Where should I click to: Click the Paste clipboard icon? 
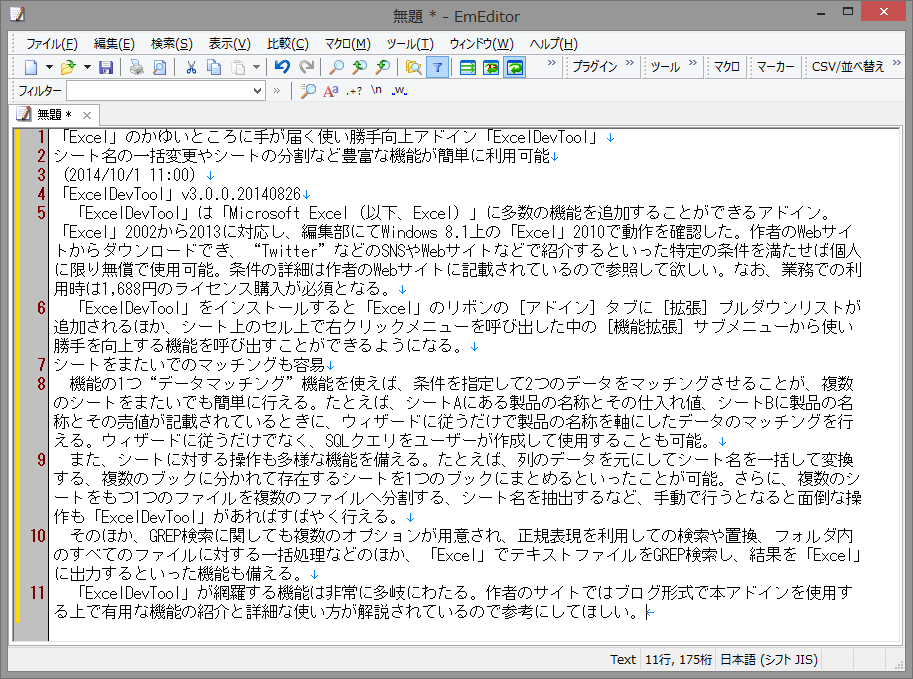click(x=238, y=68)
